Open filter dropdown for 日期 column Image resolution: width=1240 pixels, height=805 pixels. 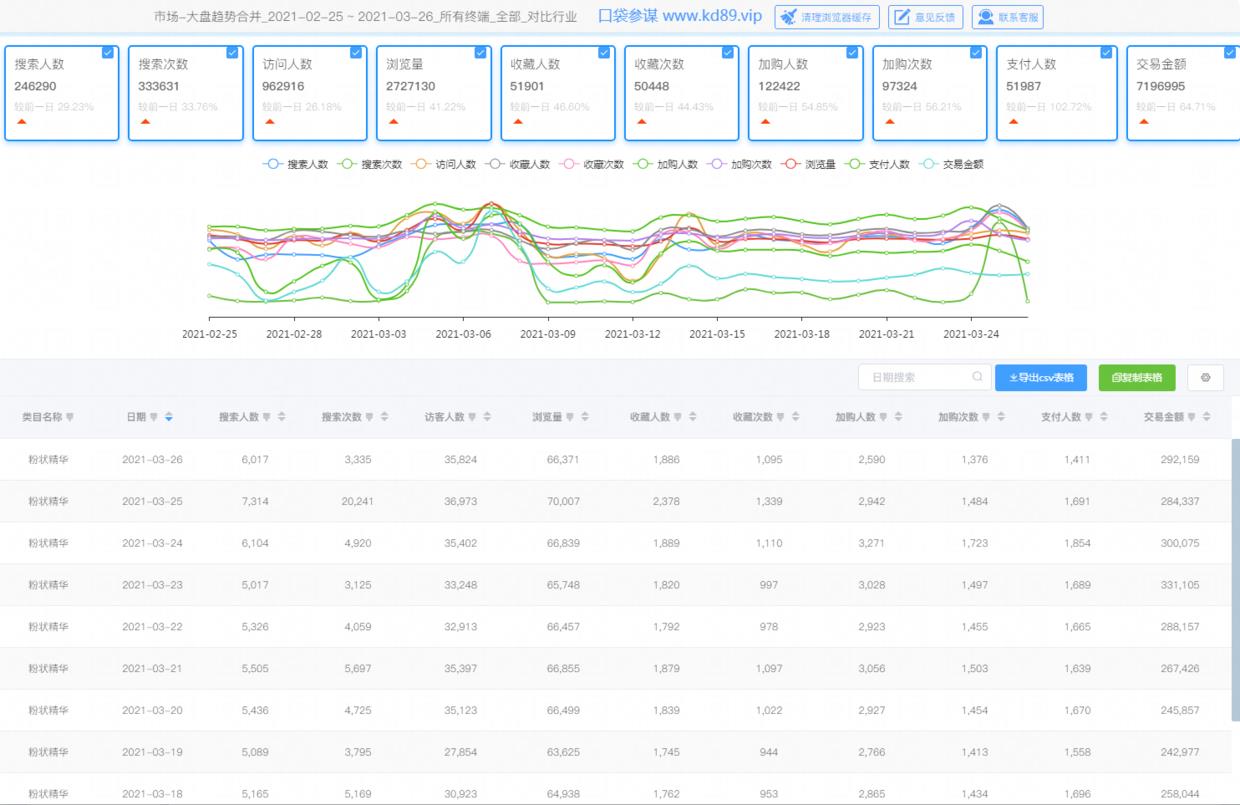(x=154, y=417)
